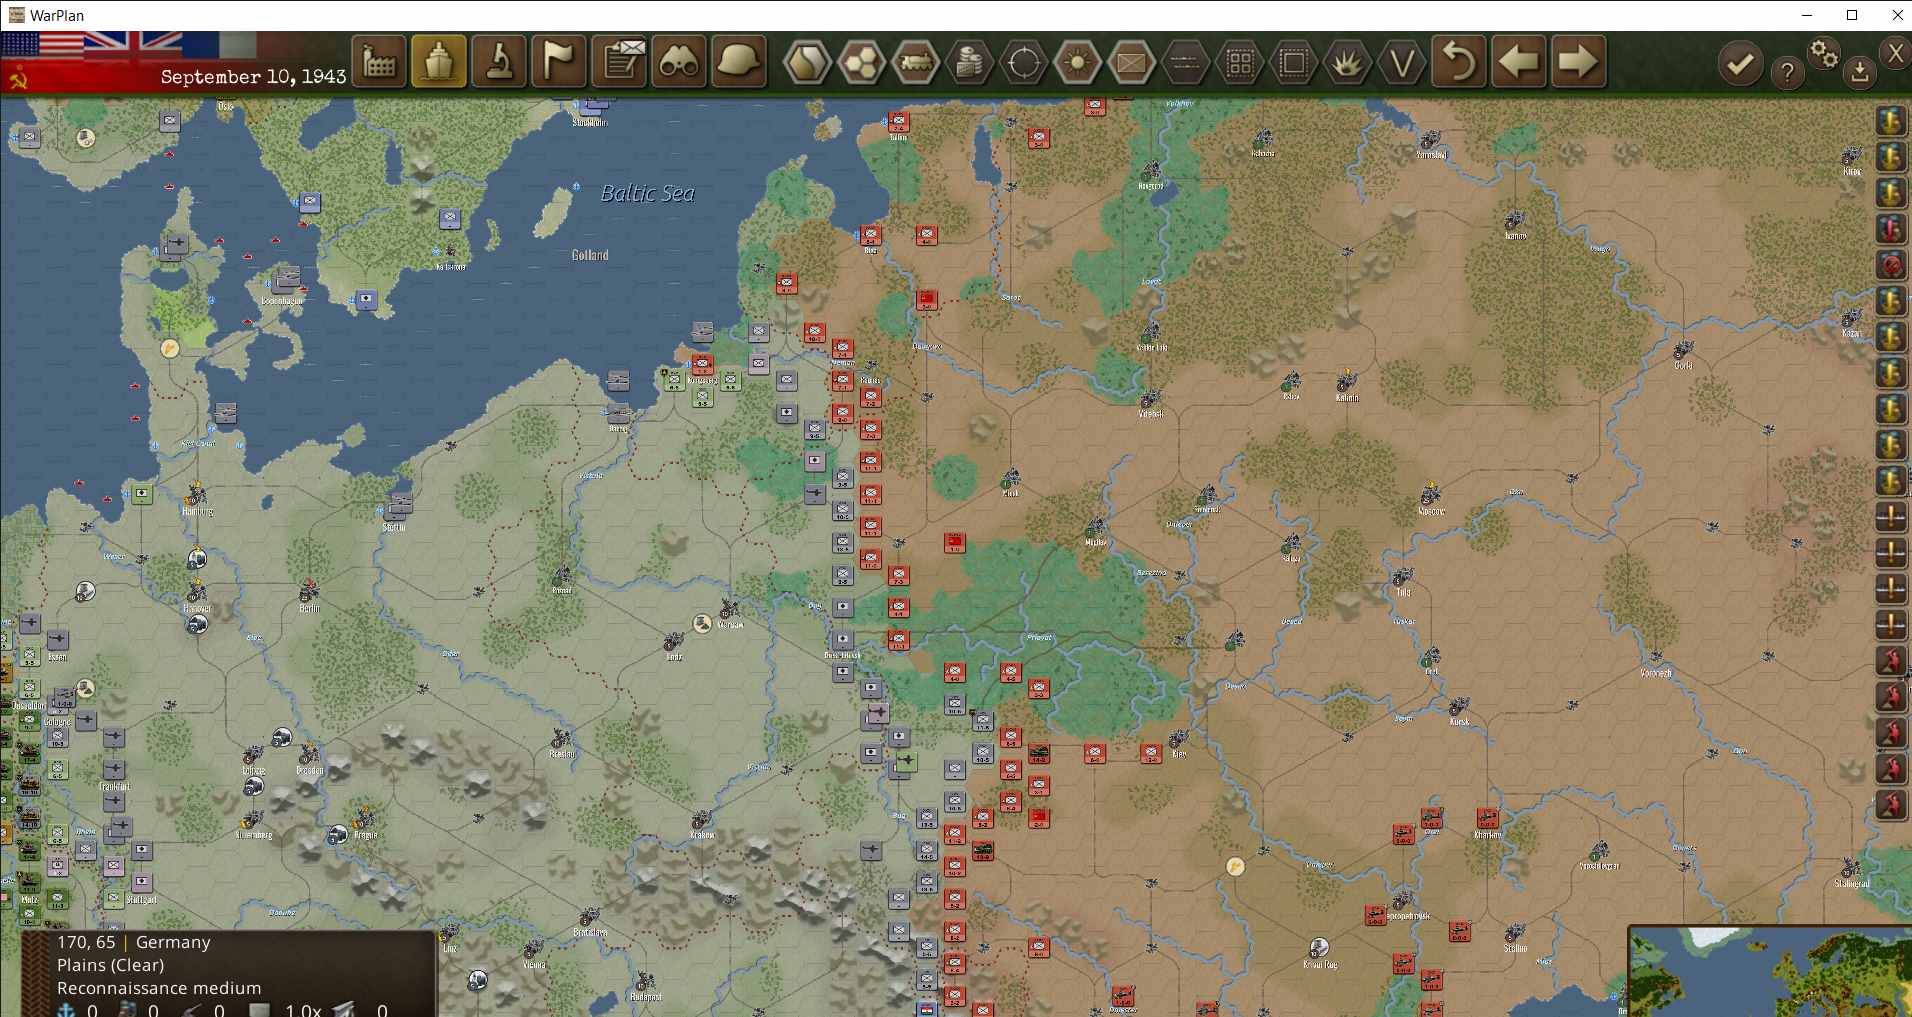Click the anchor port icon in info panel
The width and height of the screenshot is (1912, 1017).
coord(65,1010)
